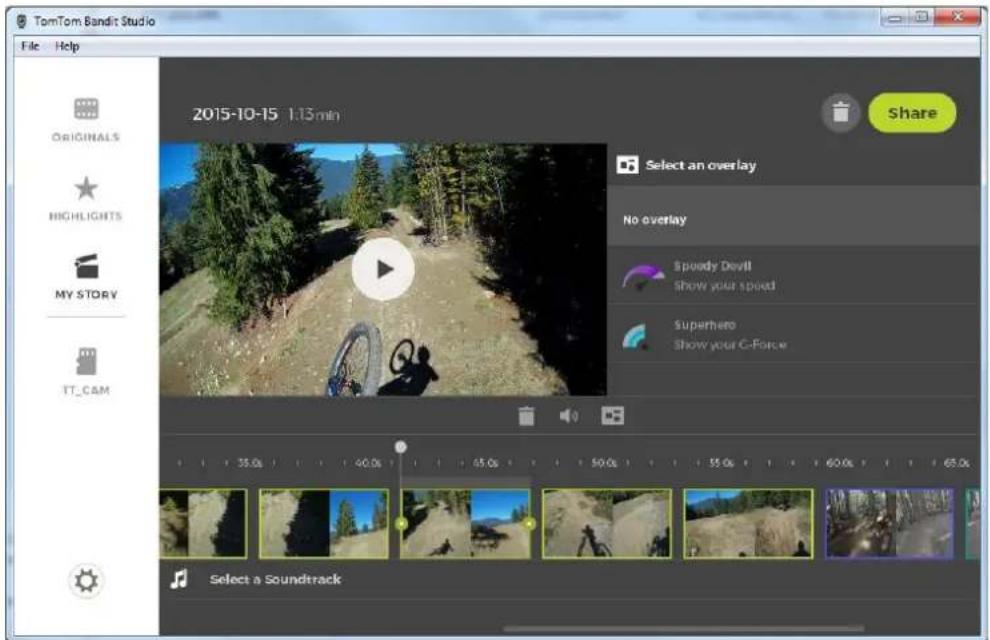Click the story title 2015-10-15
Screen dimensions: 990x640
235,114
